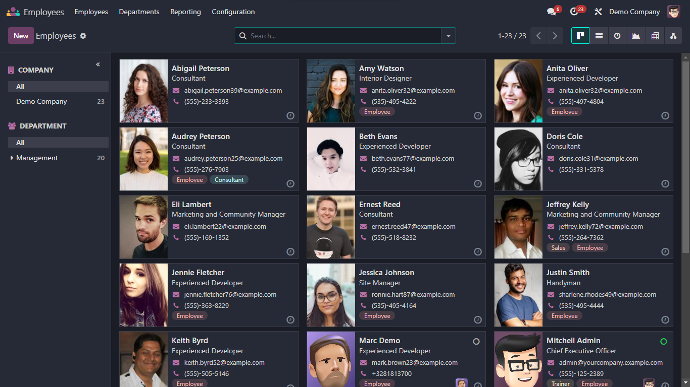Open activity clock on Audrey Peterson card

pyautogui.click(x=290, y=184)
